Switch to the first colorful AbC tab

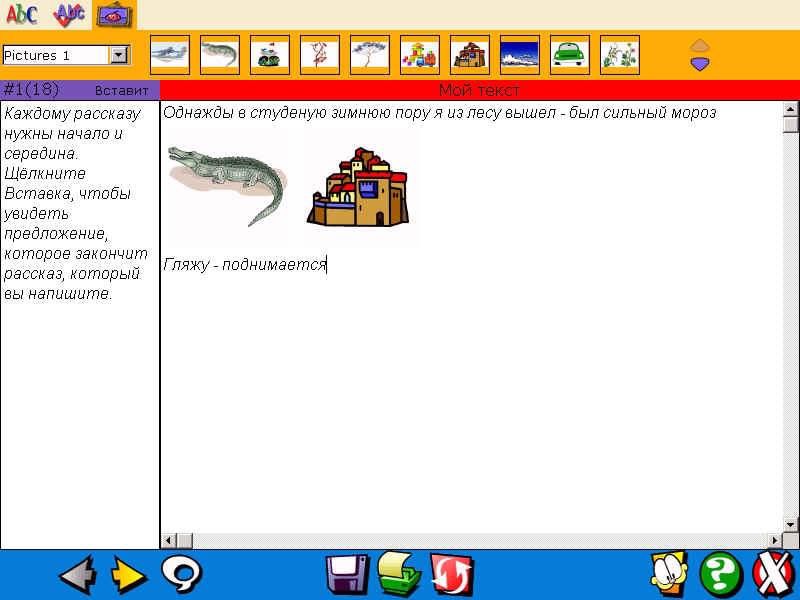click(22, 14)
